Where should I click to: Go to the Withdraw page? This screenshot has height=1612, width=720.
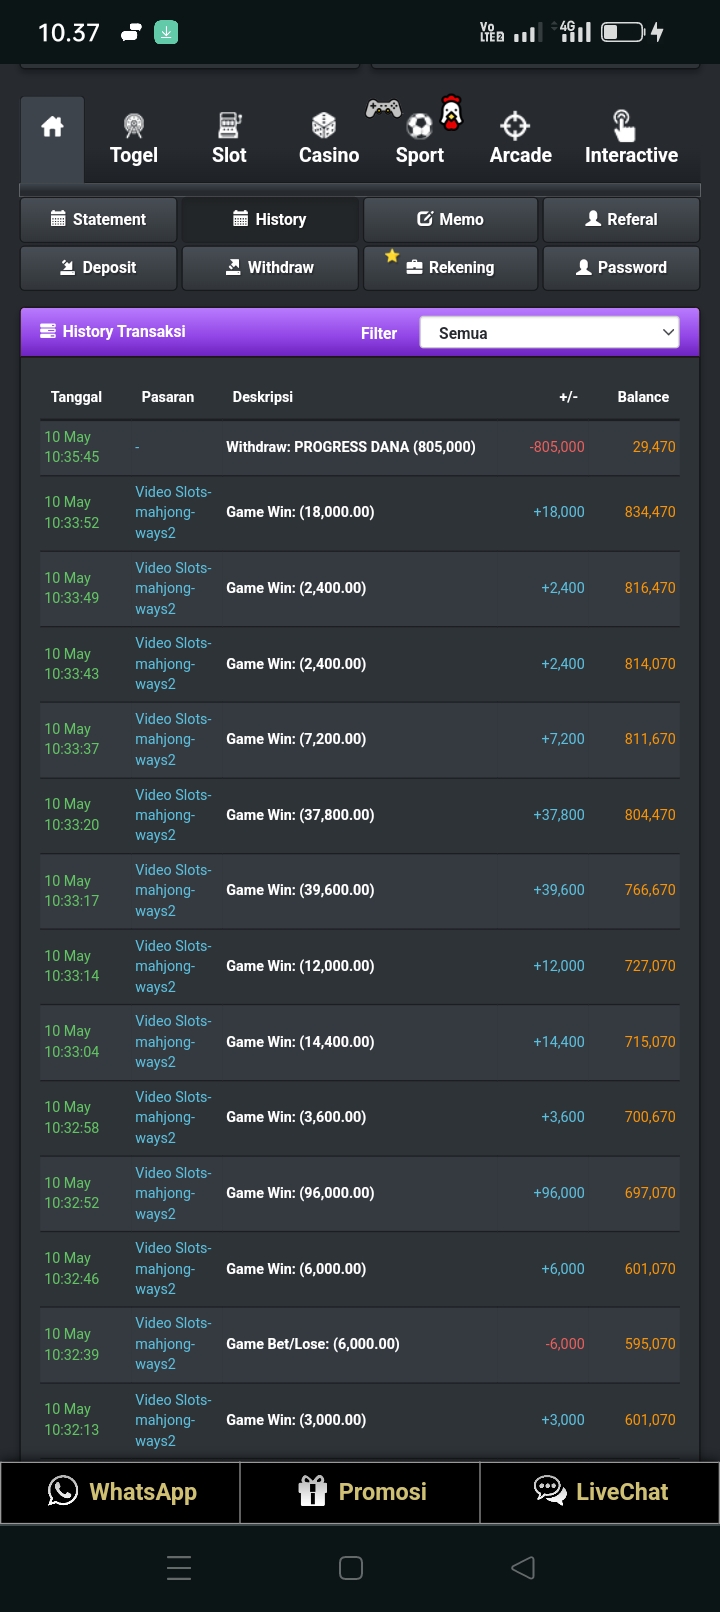click(x=270, y=267)
